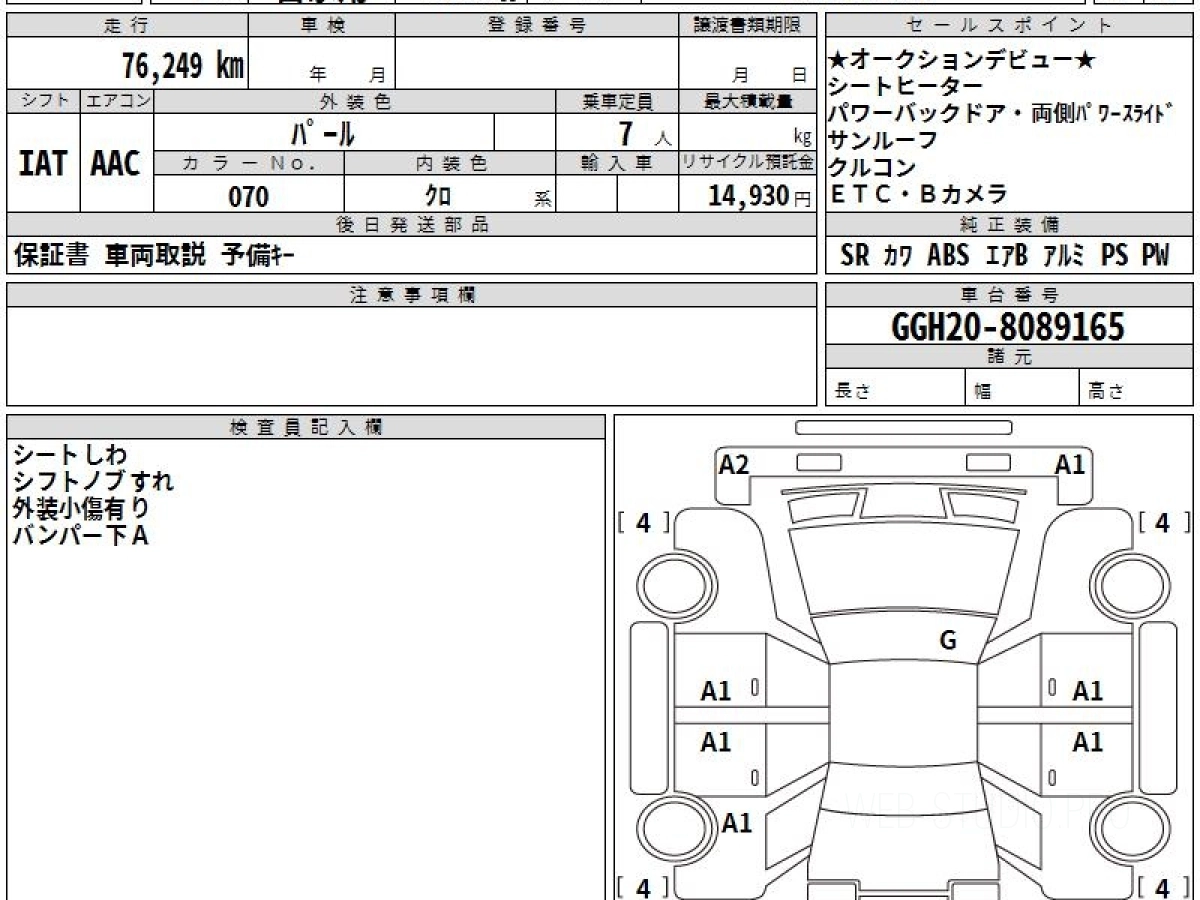Select the 検査員記入欄 header
The height and width of the screenshot is (900, 1200).
(x=306, y=427)
